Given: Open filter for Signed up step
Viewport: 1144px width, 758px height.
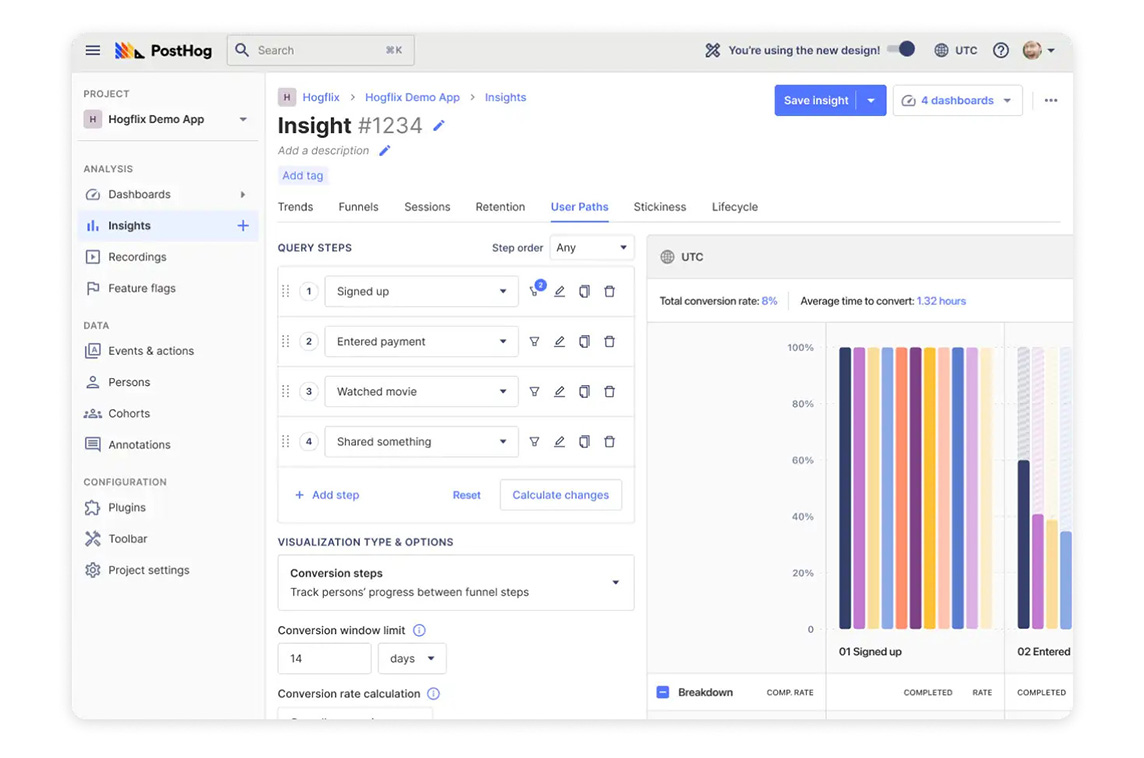Looking at the screenshot, I should click(536, 290).
